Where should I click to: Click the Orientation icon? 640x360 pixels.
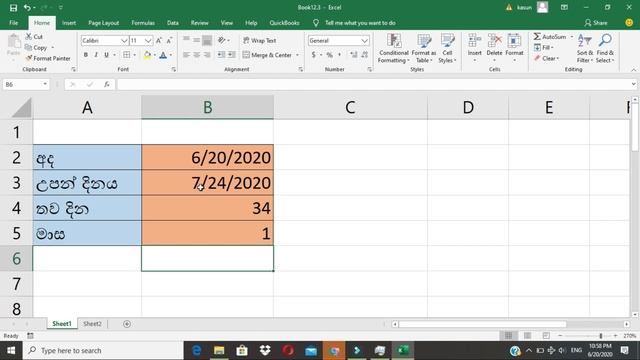(222, 40)
